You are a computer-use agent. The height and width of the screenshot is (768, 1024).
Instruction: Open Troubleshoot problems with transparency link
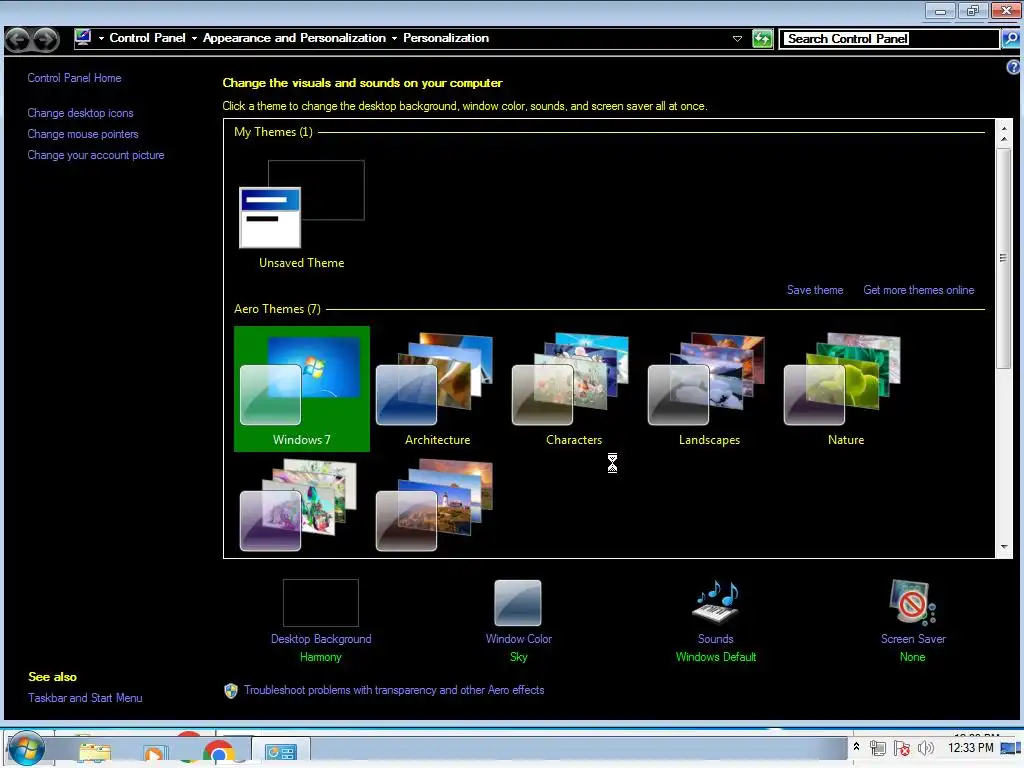[x=394, y=690]
